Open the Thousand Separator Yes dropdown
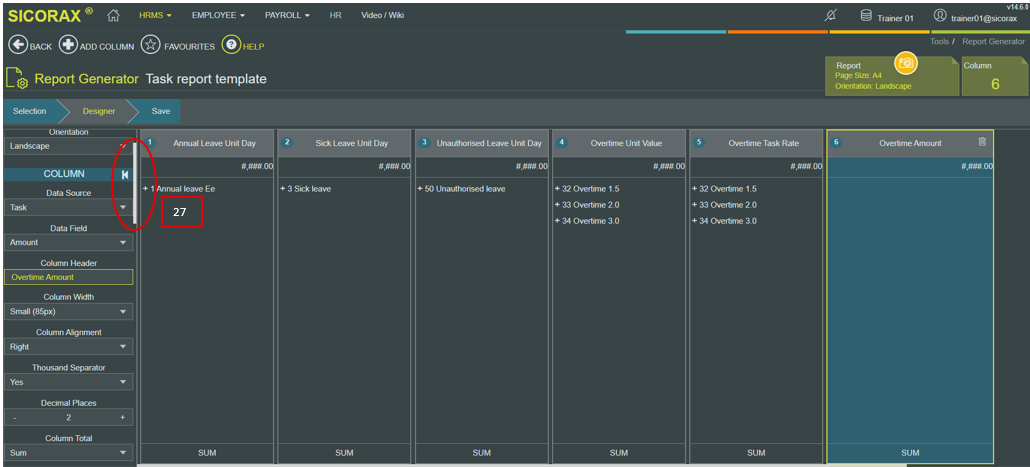 pos(68,382)
